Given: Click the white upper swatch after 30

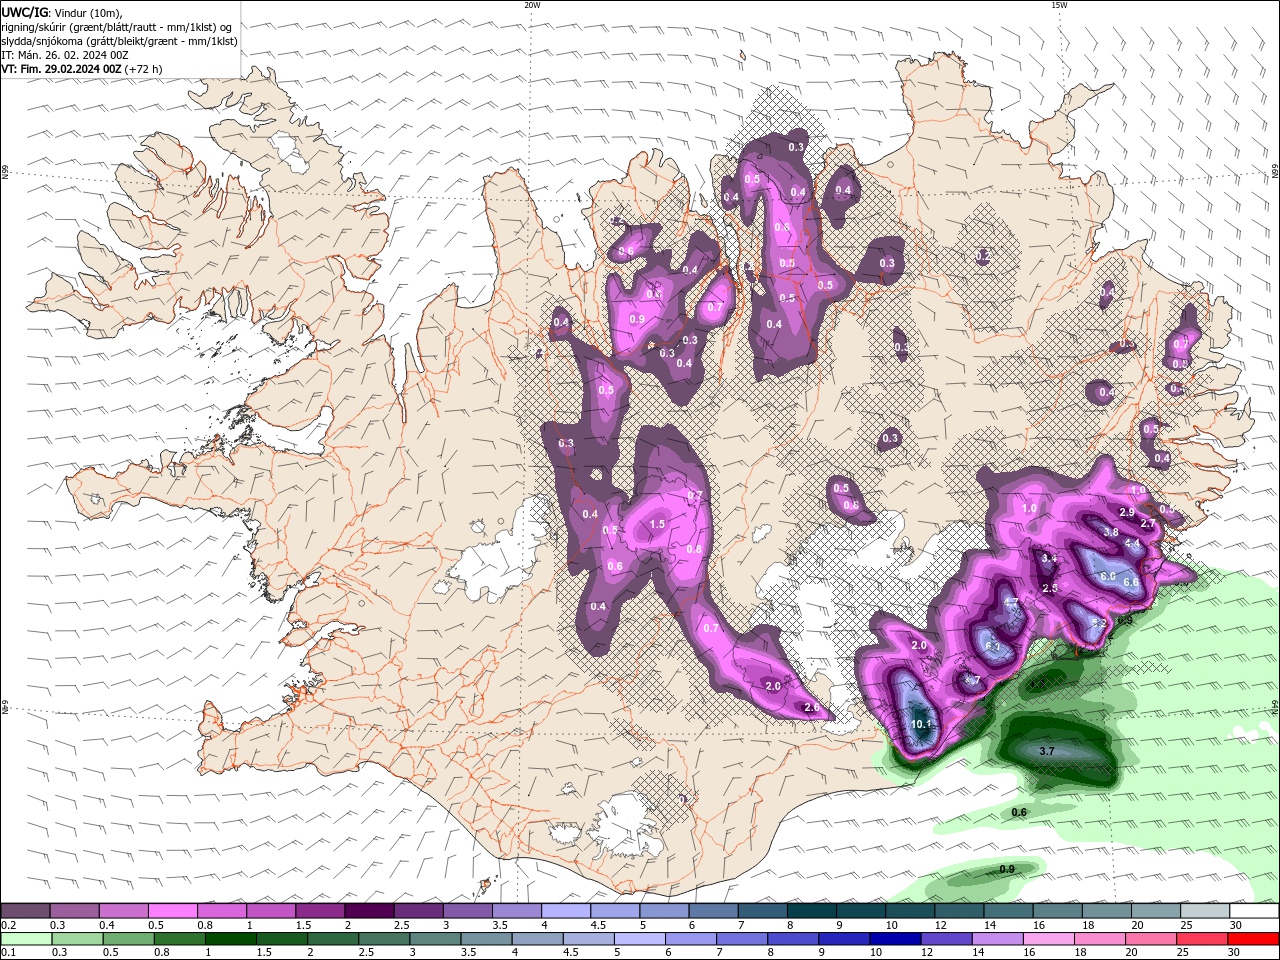Looking at the screenshot, I should coord(1255,911).
